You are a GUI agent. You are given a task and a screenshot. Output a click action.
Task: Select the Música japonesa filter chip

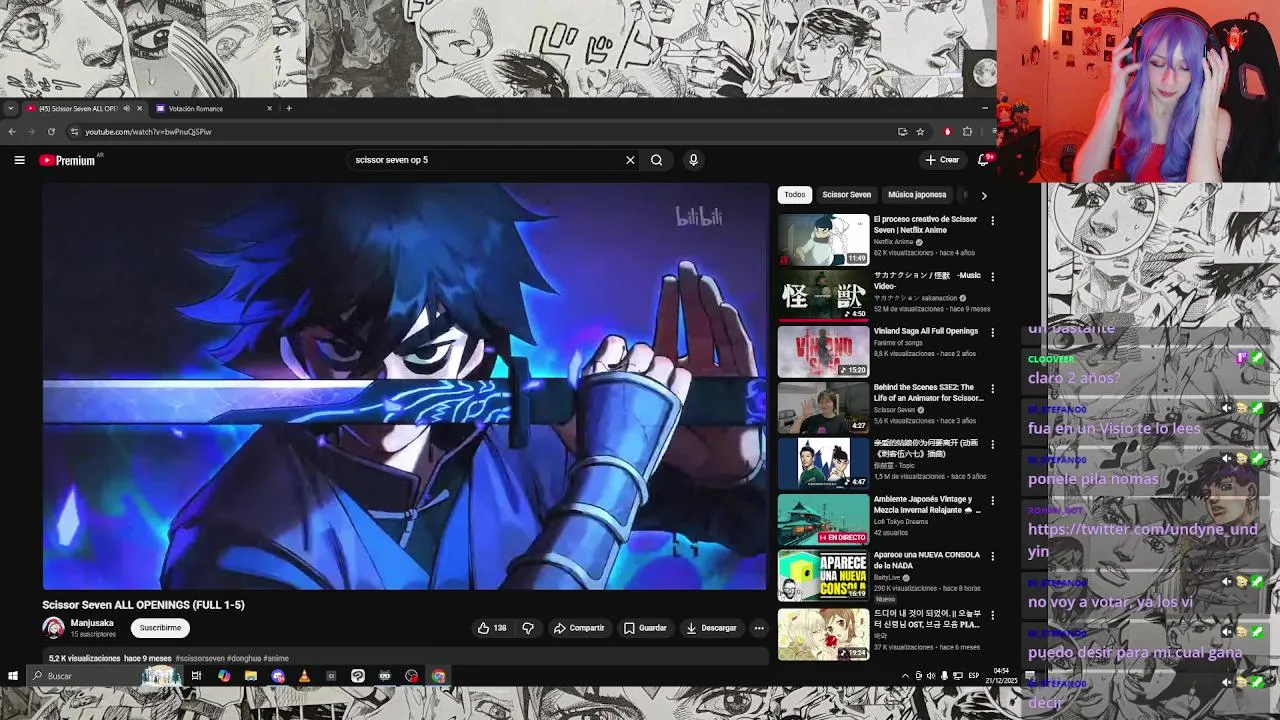click(917, 195)
